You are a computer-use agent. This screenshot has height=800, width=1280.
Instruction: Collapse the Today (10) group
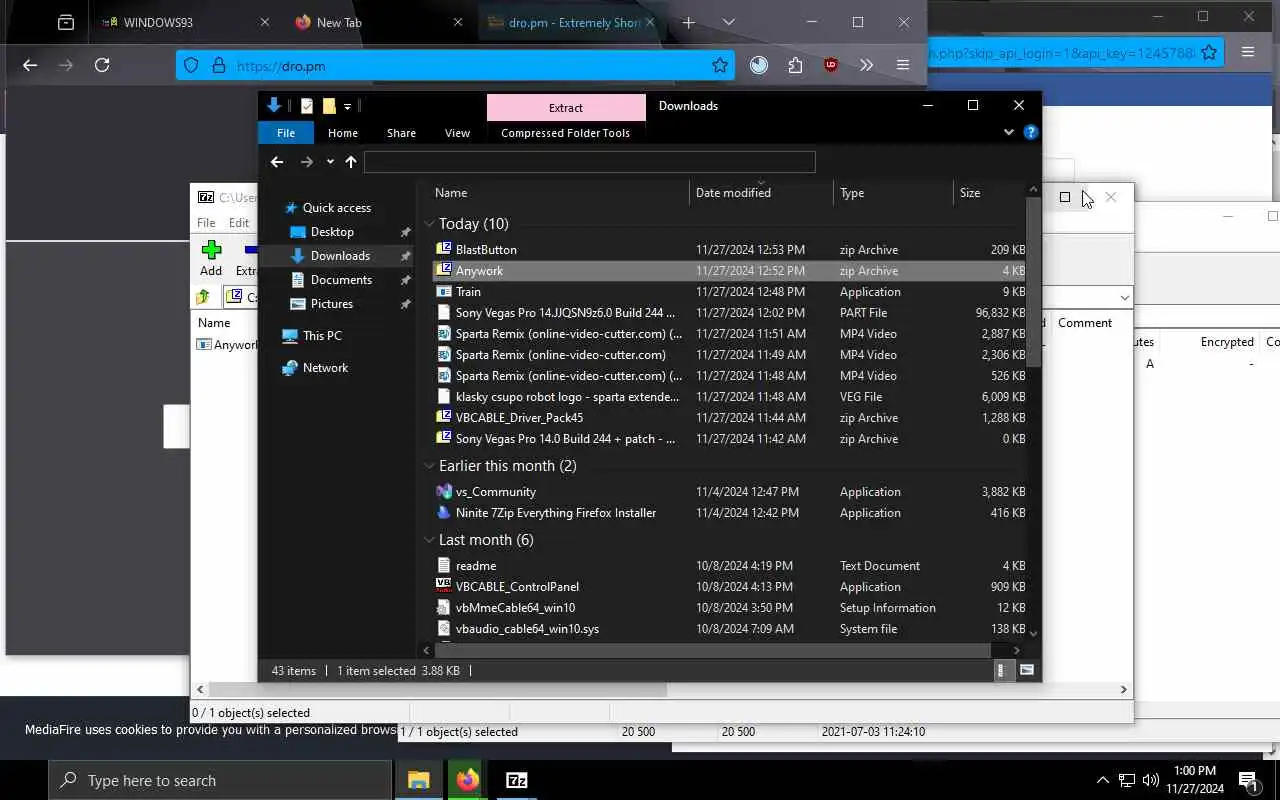pyautogui.click(x=429, y=224)
